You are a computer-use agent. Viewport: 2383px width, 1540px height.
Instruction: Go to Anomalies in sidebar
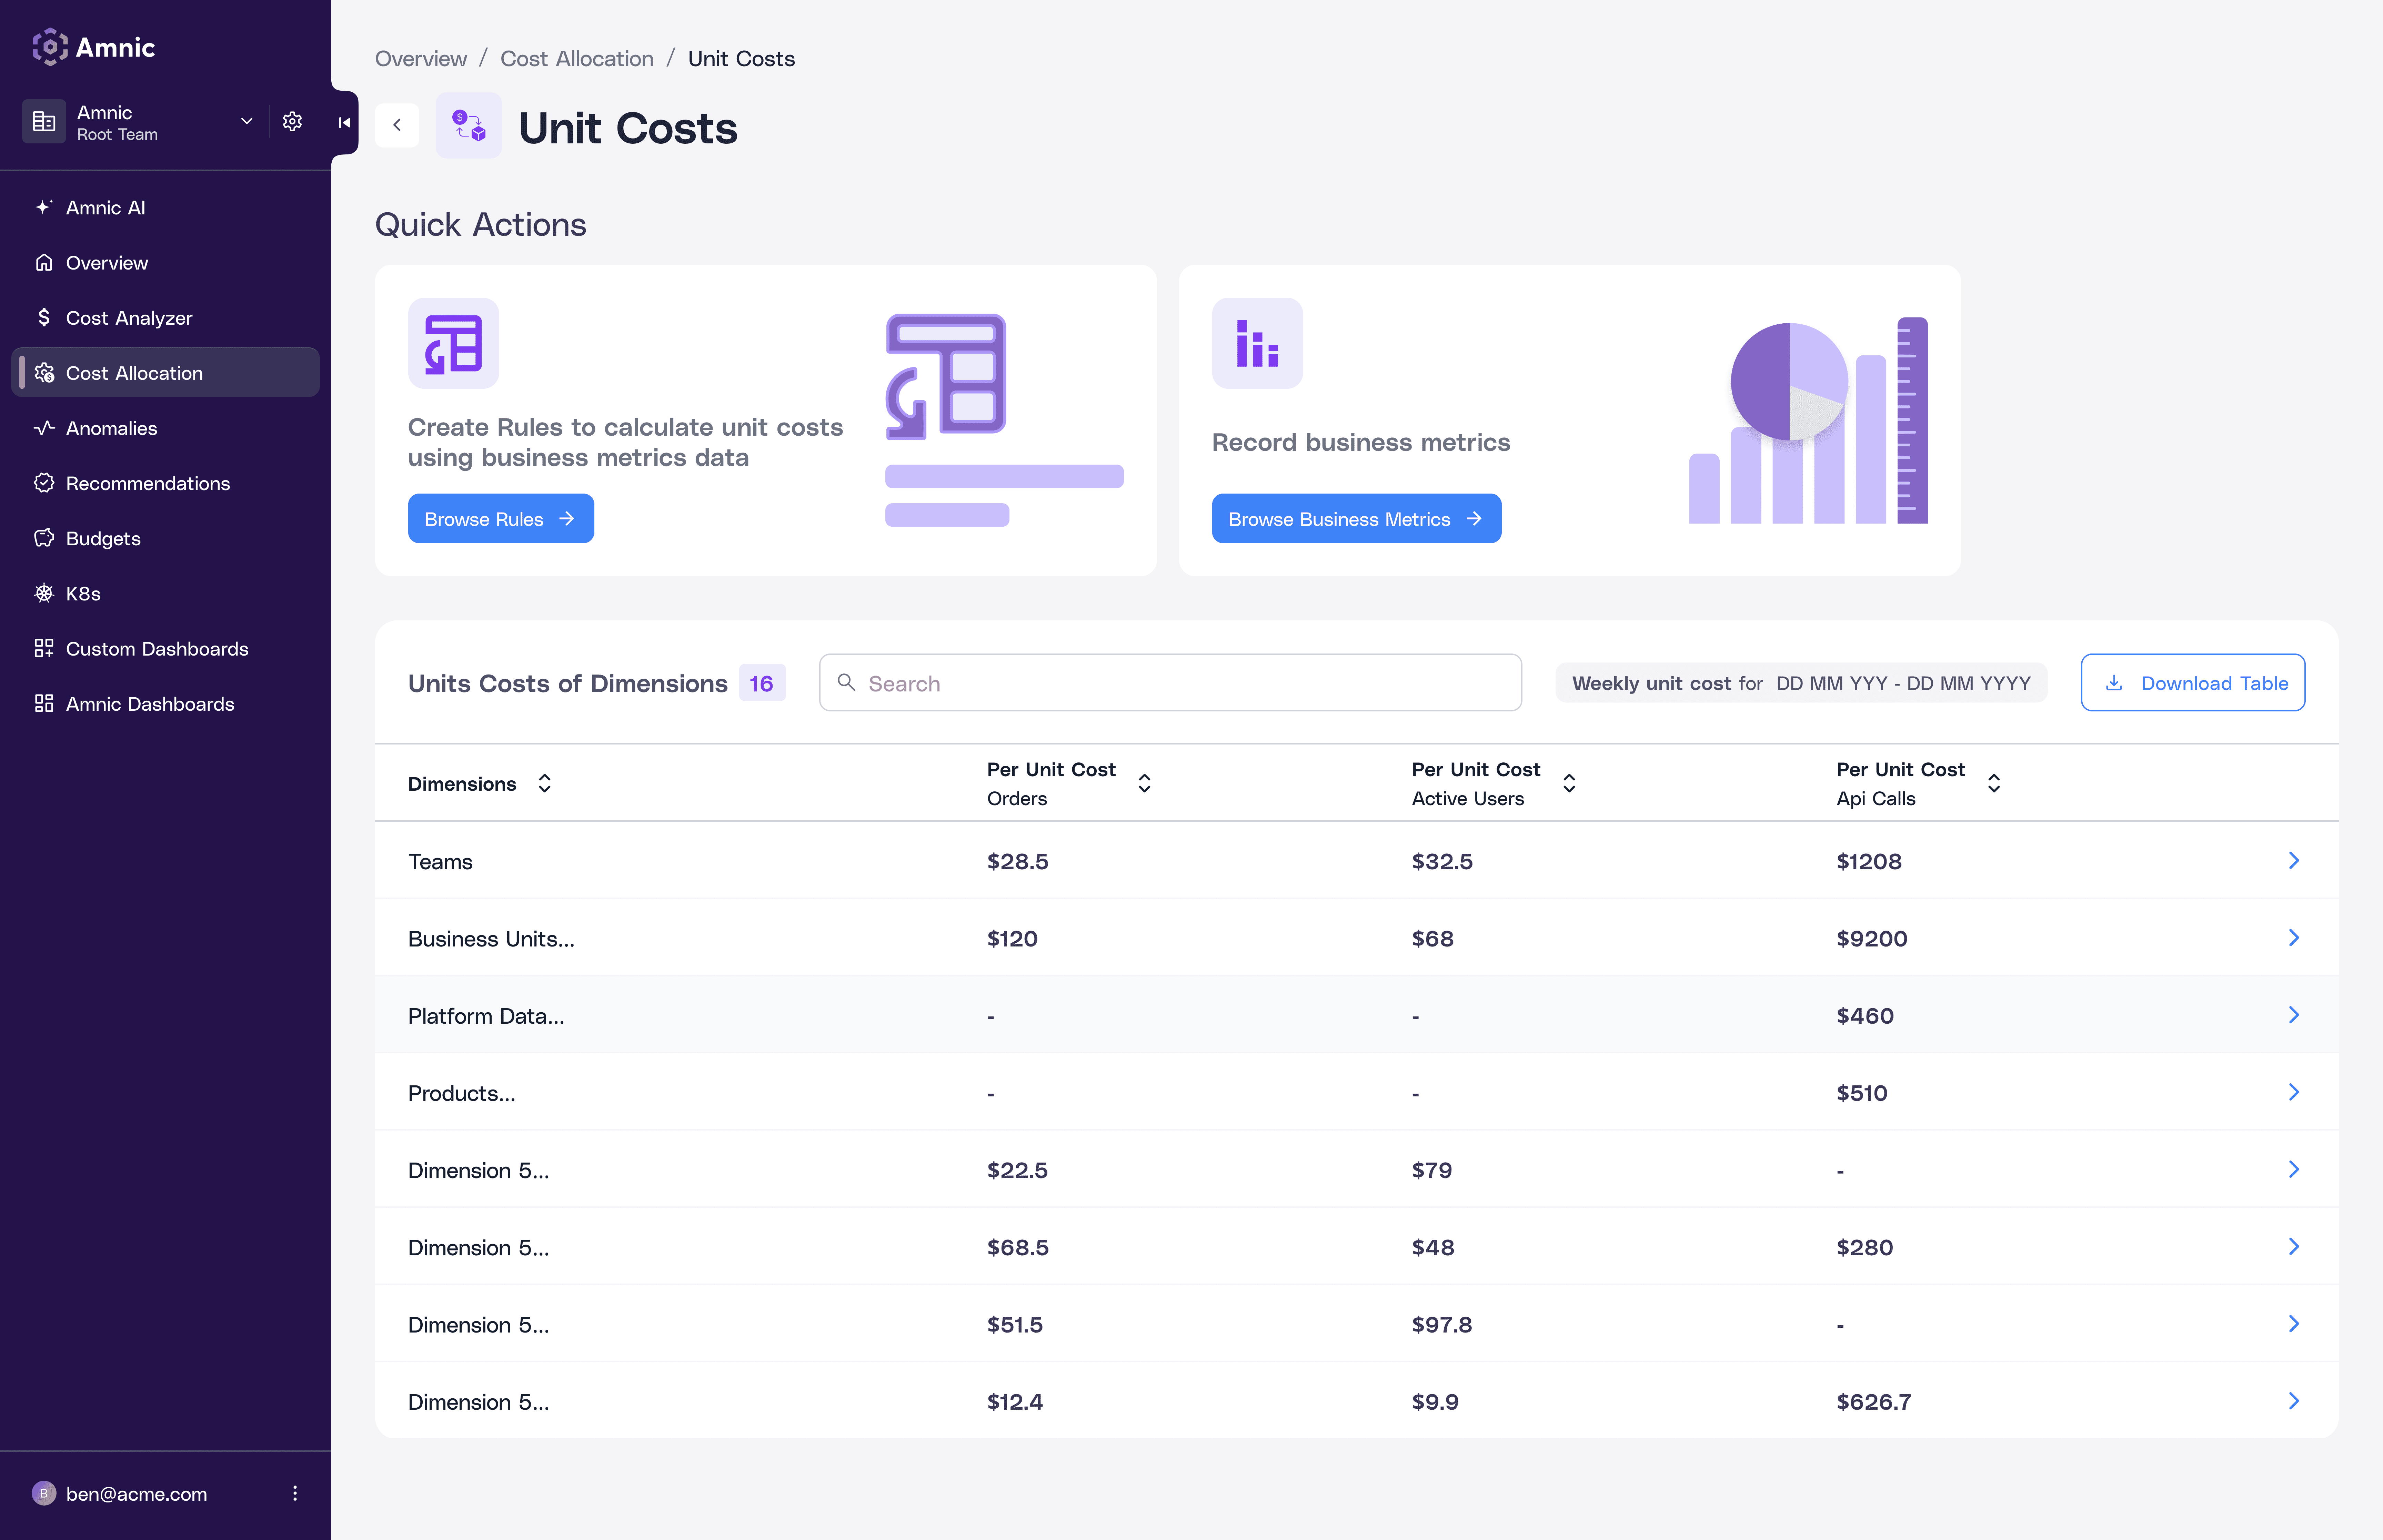click(x=111, y=428)
